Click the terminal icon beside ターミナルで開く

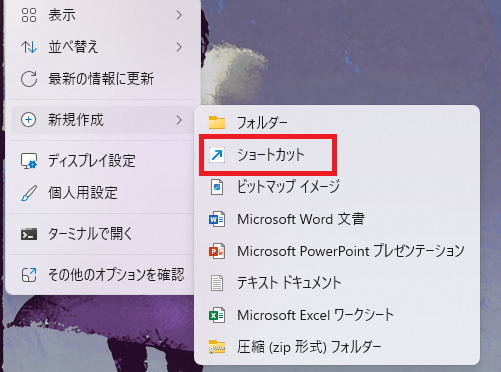pyautogui.click(x=29, y=234)
